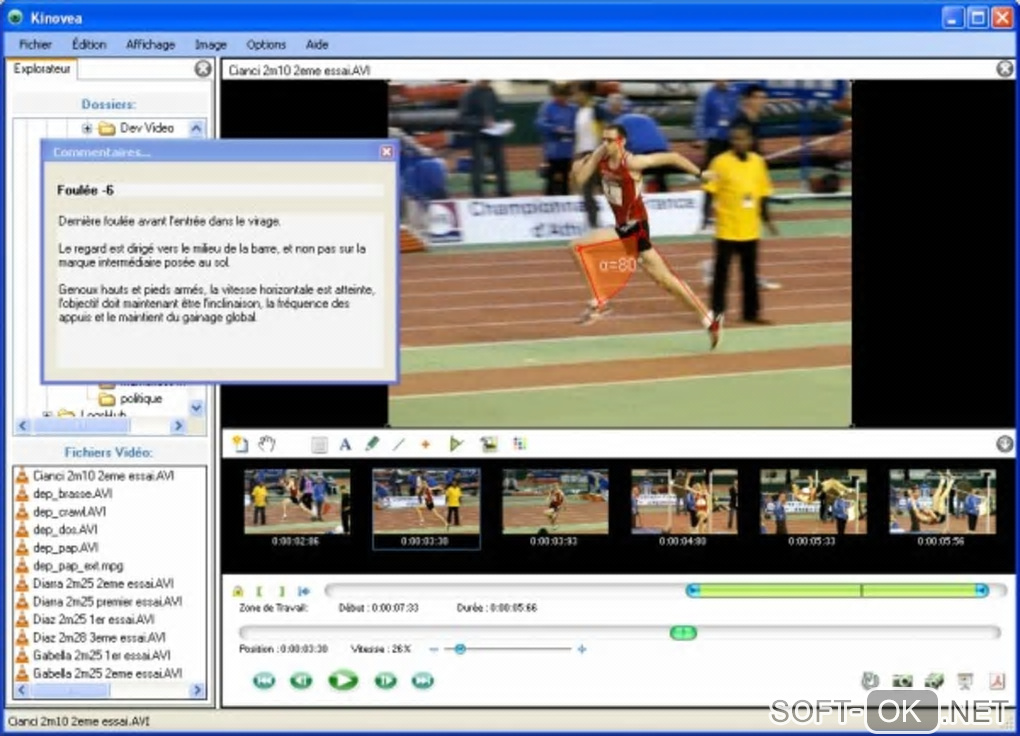Image resolution: width=1020 pixels, height=736 pixels.
Task: Select the politique folder
Action: tap(141, 398)
